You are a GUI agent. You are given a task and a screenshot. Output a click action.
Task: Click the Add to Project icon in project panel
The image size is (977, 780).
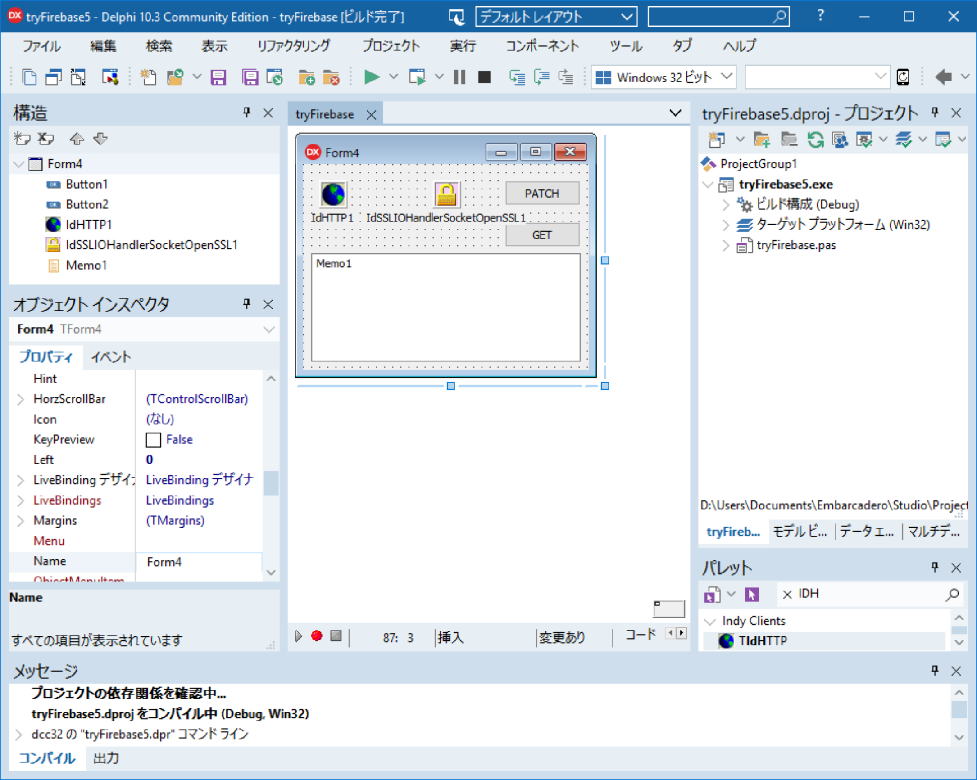761,140
